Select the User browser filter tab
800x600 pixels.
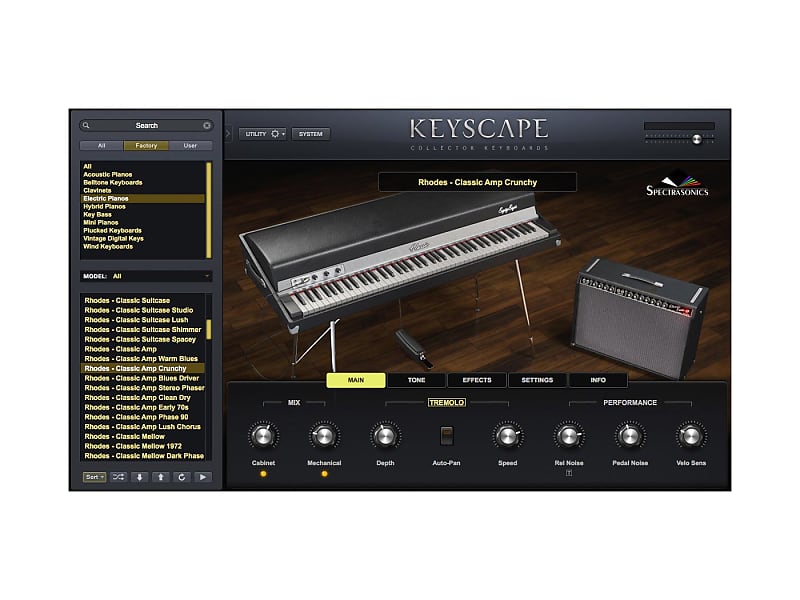190,146
